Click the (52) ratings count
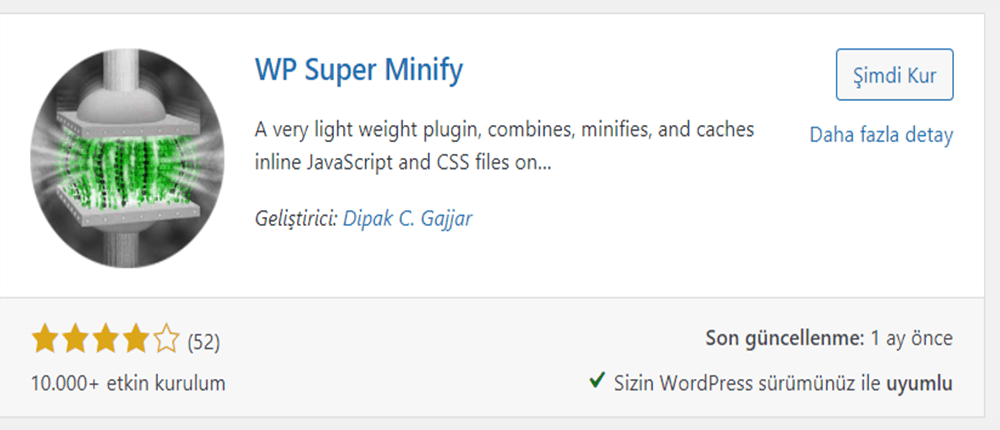 203,342
